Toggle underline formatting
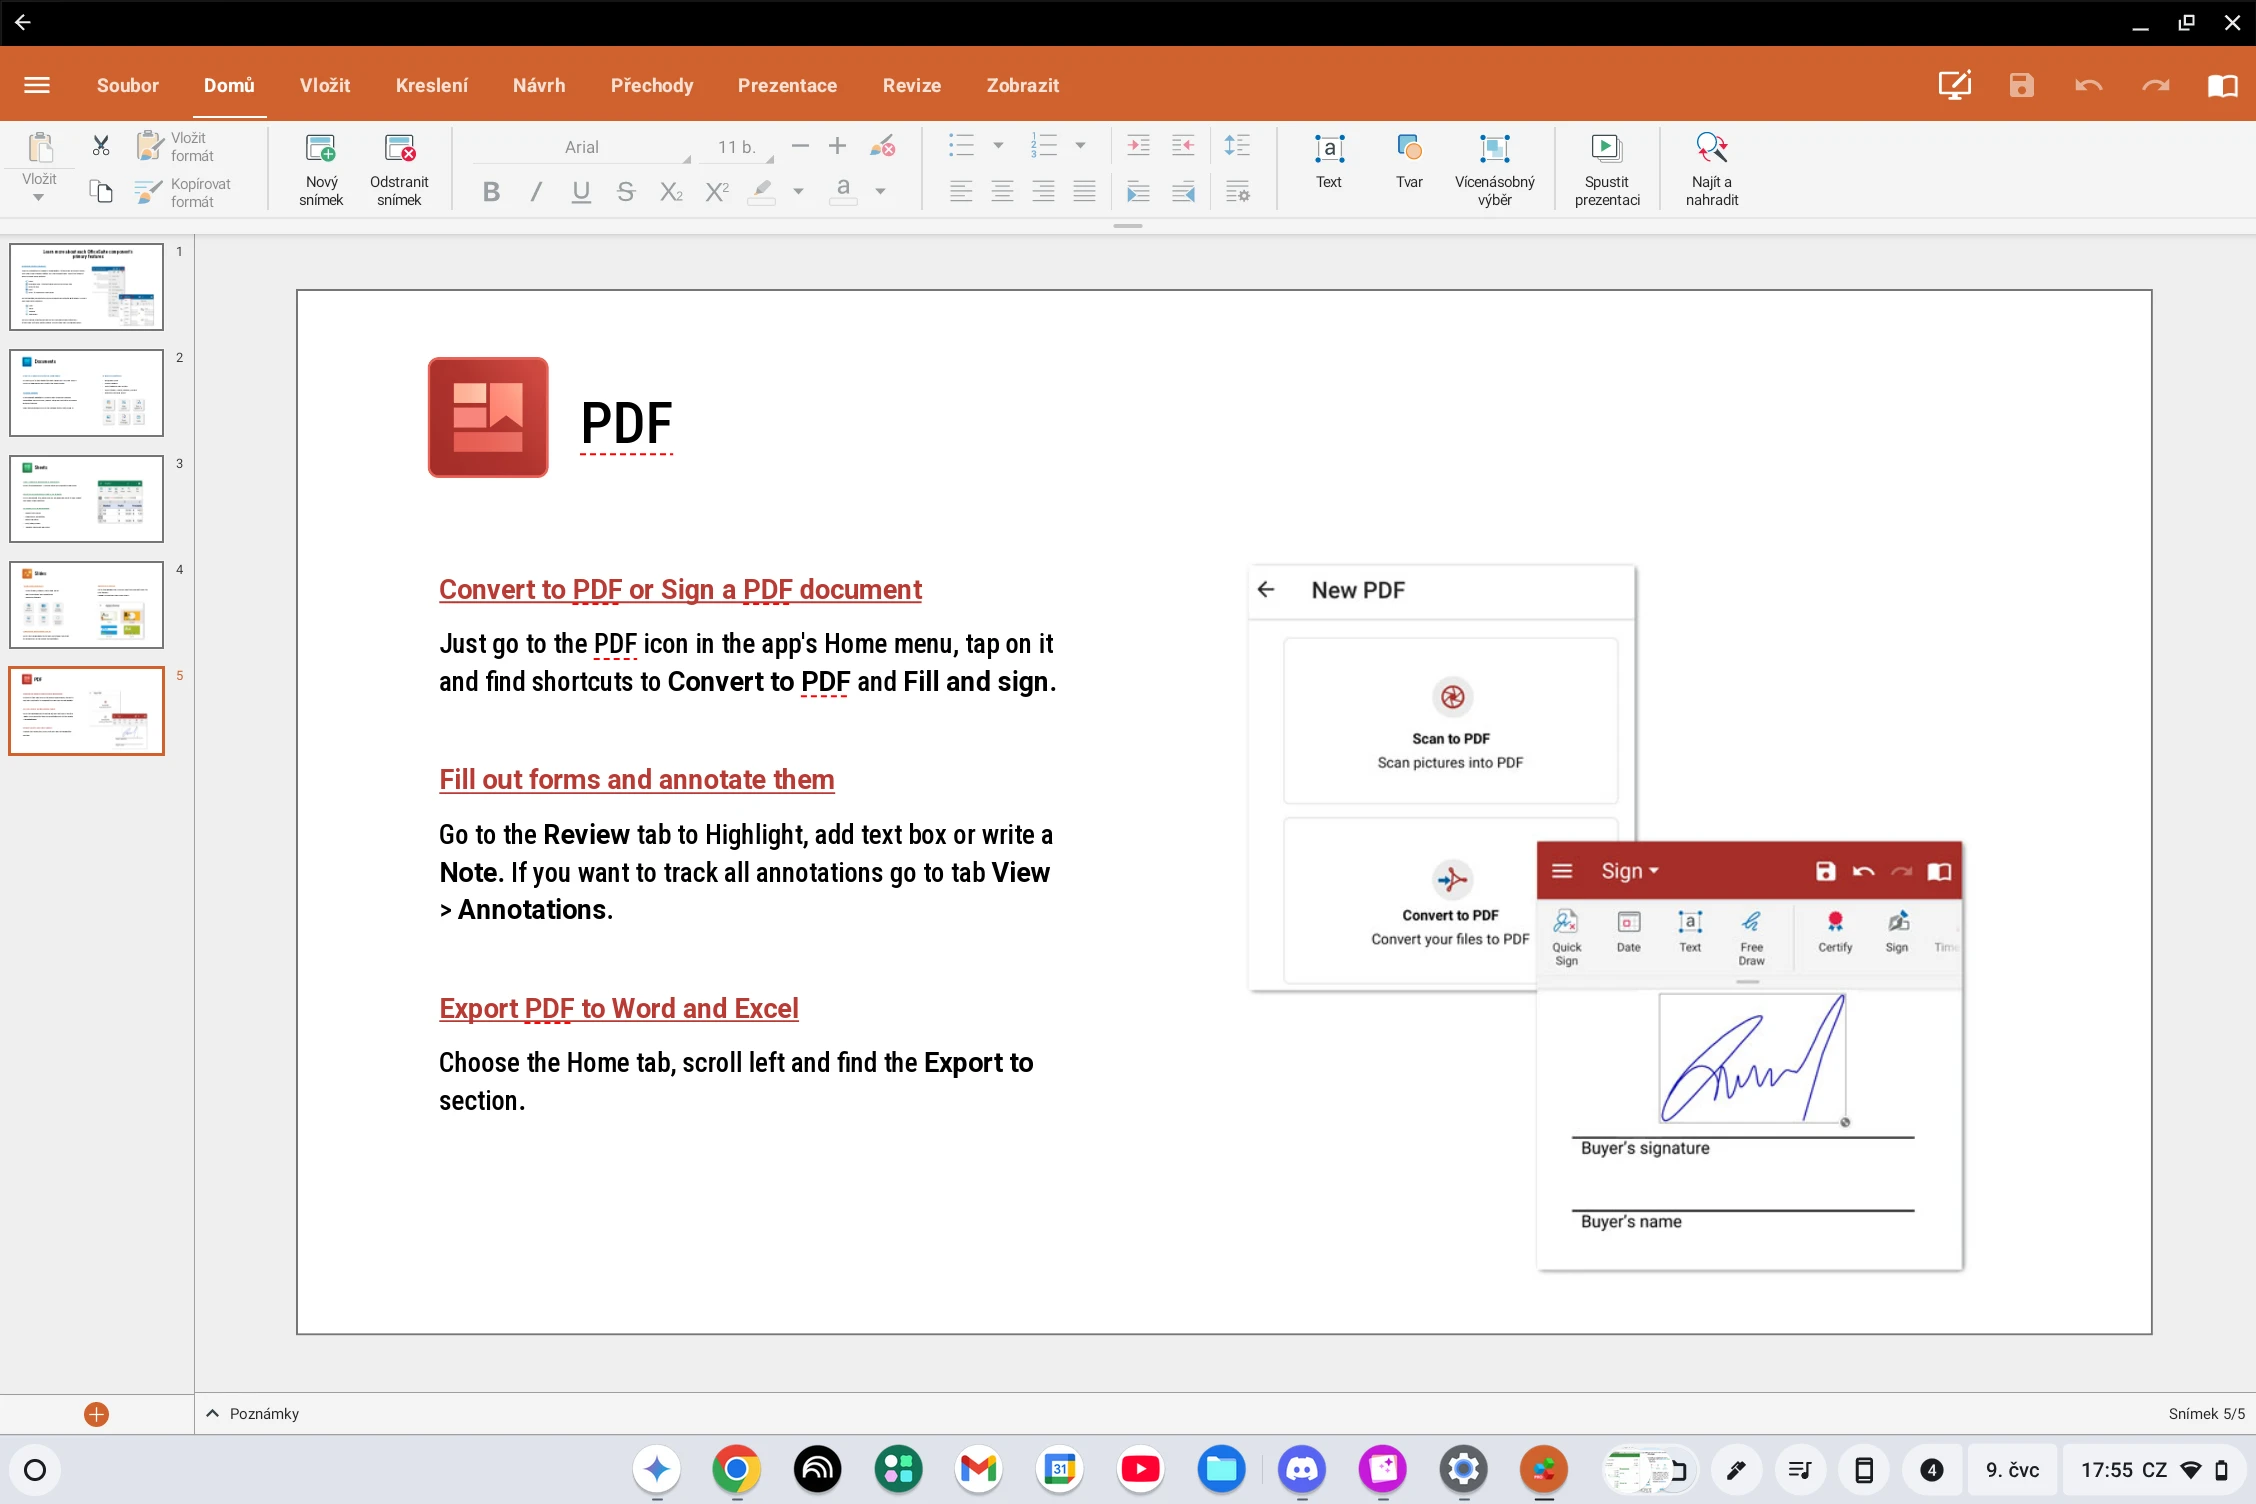Screen dimensions: 2256x1504 581,191
